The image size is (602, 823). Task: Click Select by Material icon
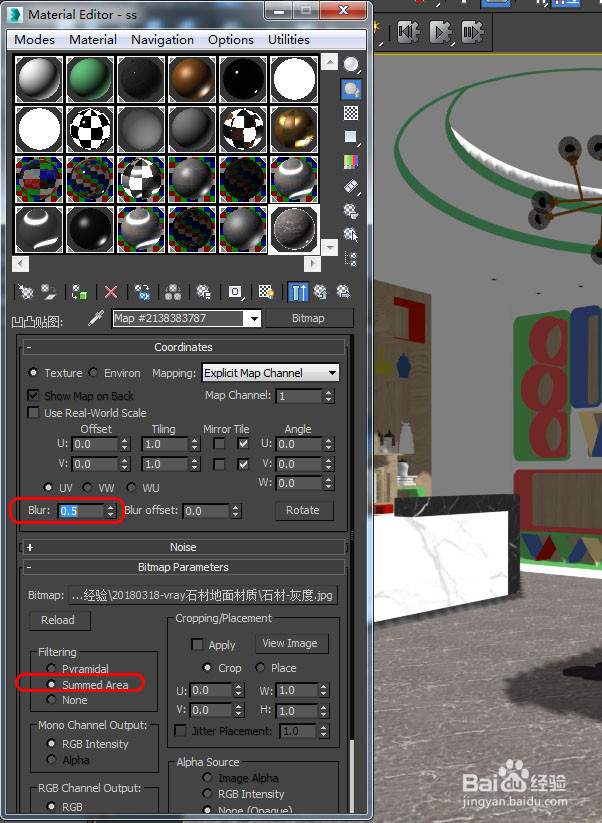pos(351,235)
